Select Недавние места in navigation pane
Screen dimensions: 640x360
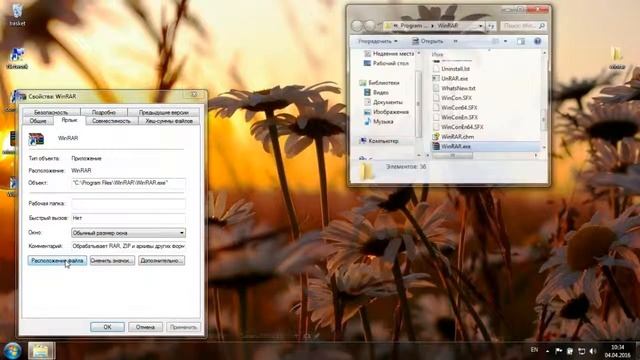(389, 53)
